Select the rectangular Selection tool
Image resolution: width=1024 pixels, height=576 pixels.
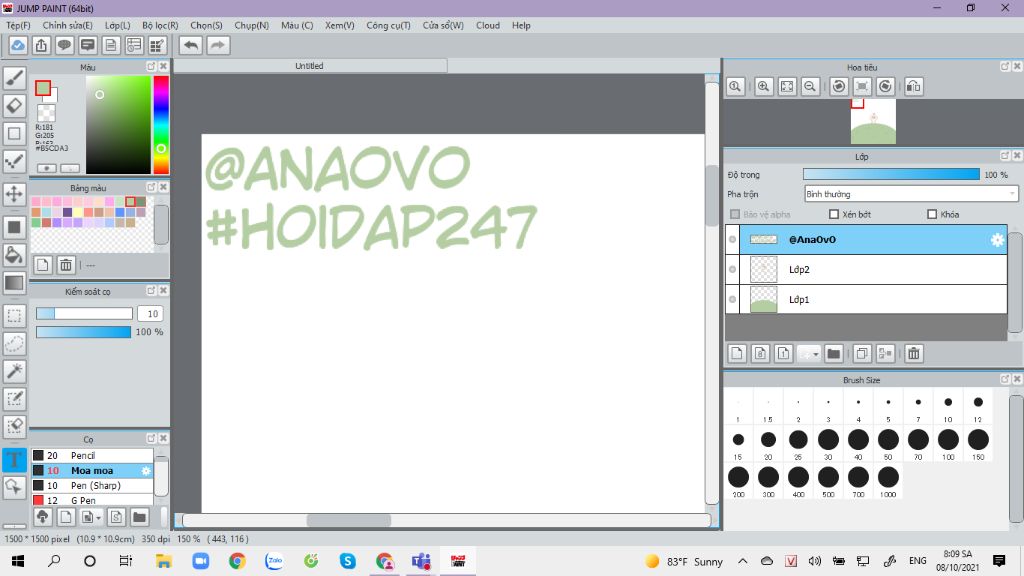coord(14,316)
